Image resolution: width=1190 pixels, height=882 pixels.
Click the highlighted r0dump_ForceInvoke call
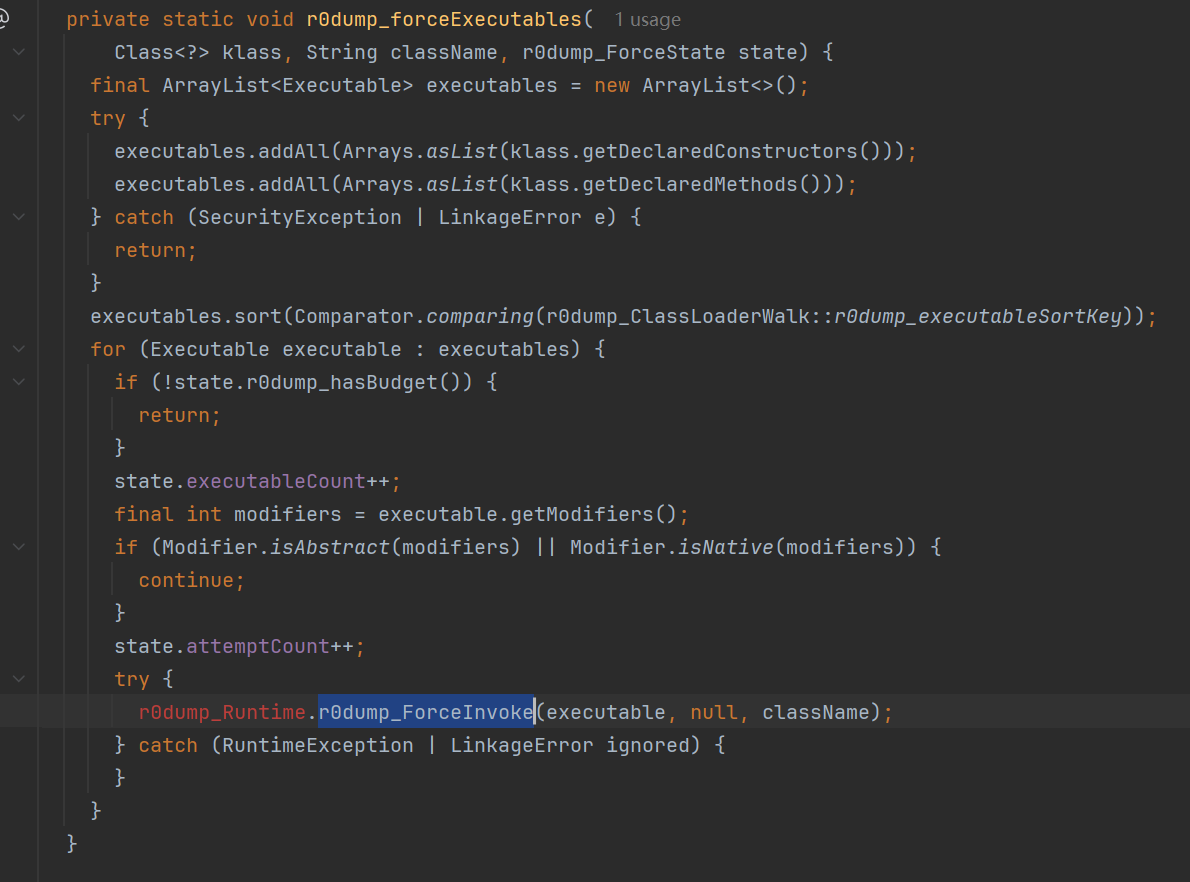pos(426,713)
